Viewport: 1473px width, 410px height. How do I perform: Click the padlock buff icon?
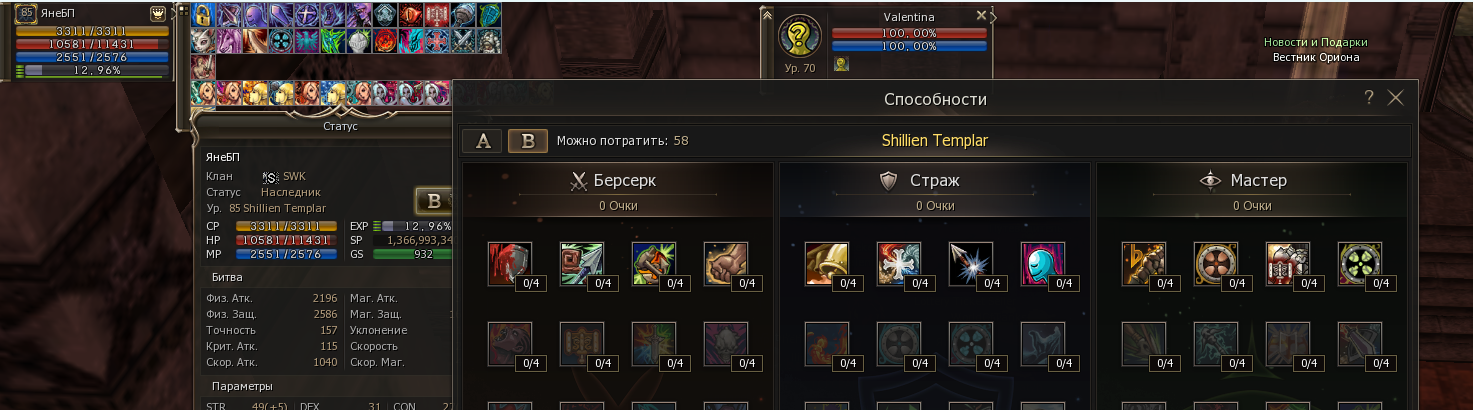(203, 15)
